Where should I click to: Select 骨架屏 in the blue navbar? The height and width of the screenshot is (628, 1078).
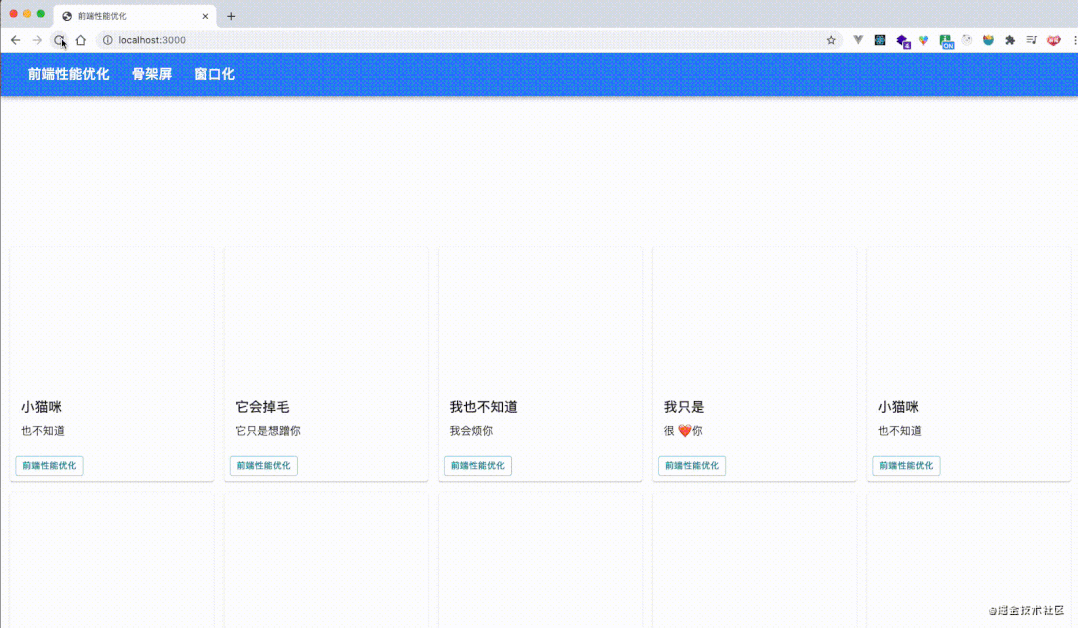click(152, 74)
